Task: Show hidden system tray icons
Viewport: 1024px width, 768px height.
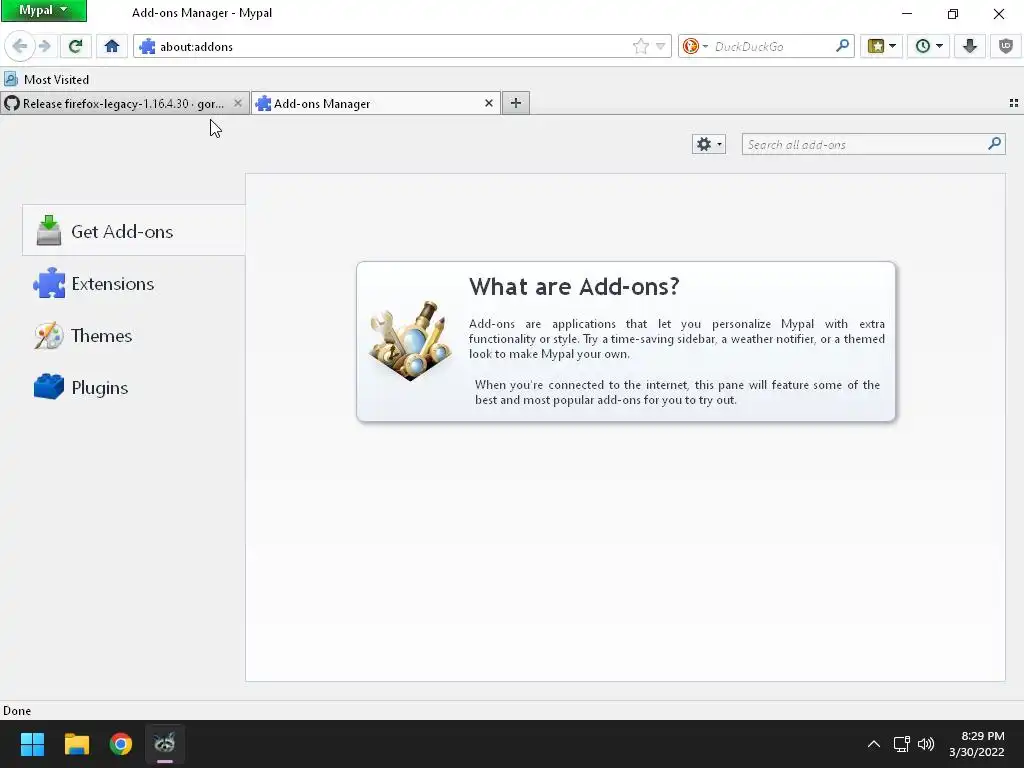Action: tap(874, 744)
